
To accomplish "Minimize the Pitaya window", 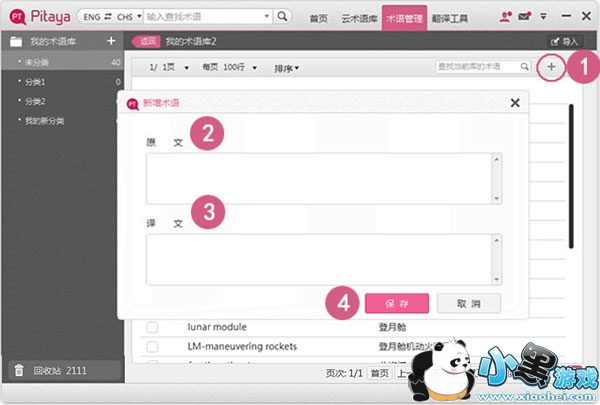I will [566, 16].
